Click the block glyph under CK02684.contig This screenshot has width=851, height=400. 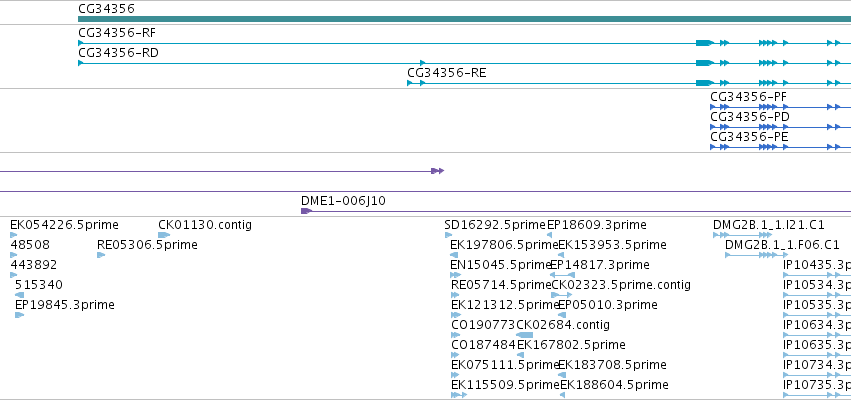pyautogui.click(x=524, y=335)
